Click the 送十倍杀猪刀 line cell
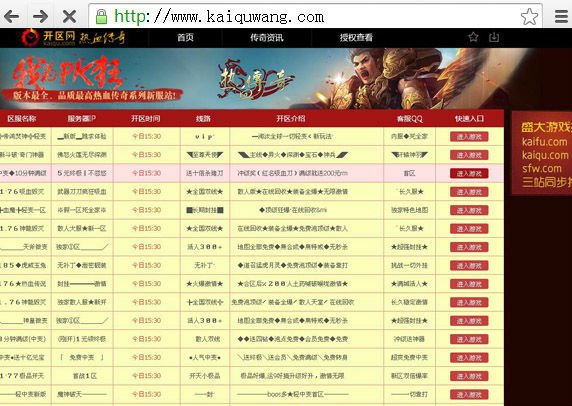572x406 pixels. (x=204, y=173)
